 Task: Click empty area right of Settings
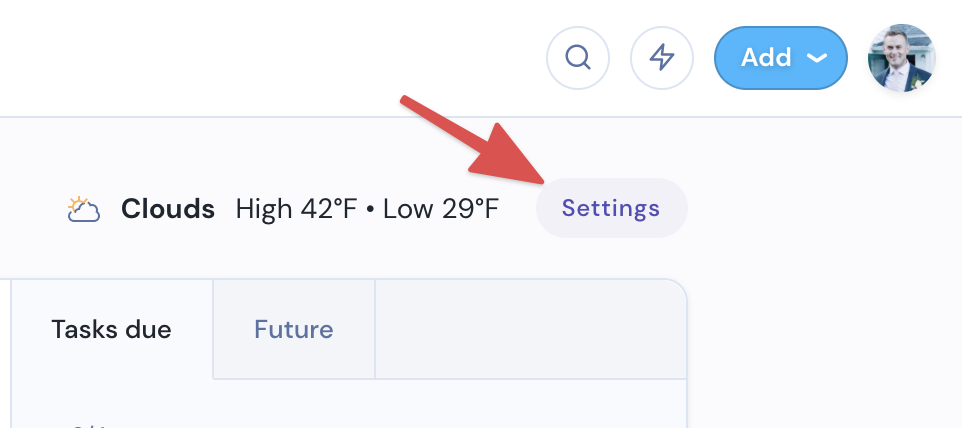click(x=822, y=208)
